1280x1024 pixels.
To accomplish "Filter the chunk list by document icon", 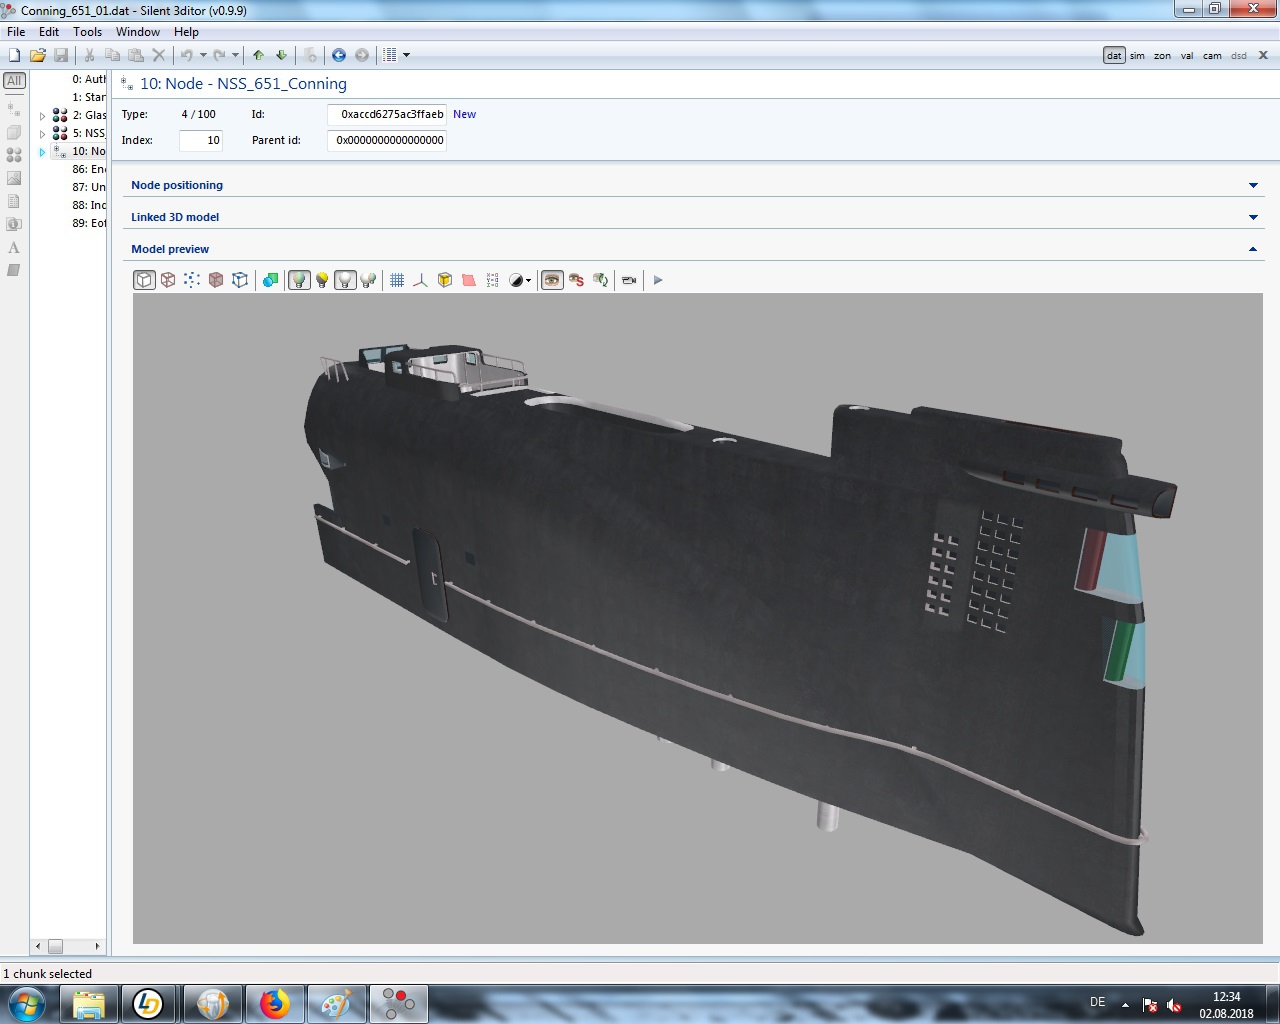I will (14, 201).
